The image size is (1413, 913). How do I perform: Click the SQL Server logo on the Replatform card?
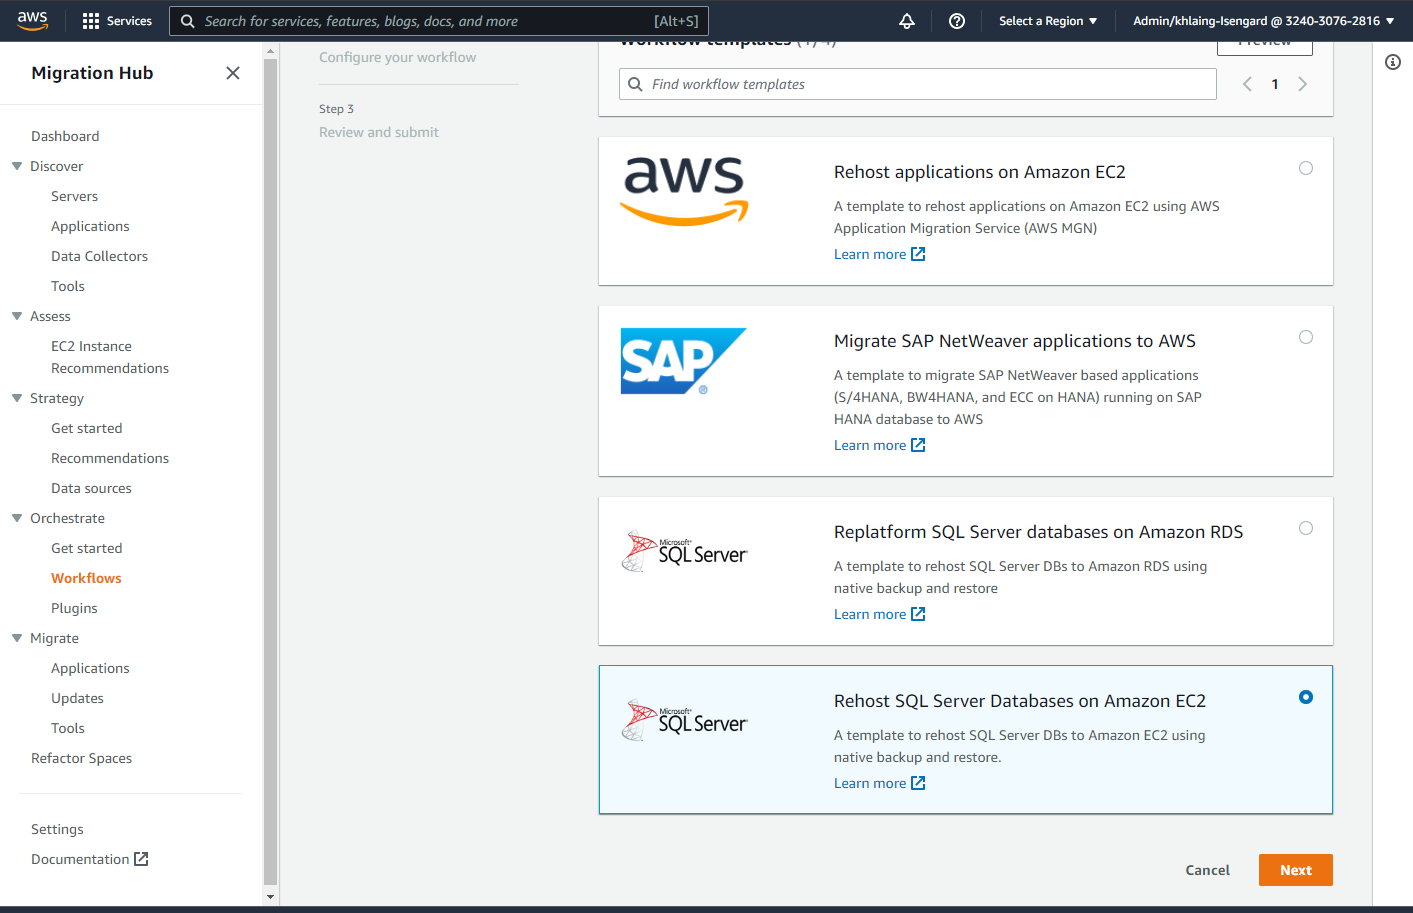point(685,551)
